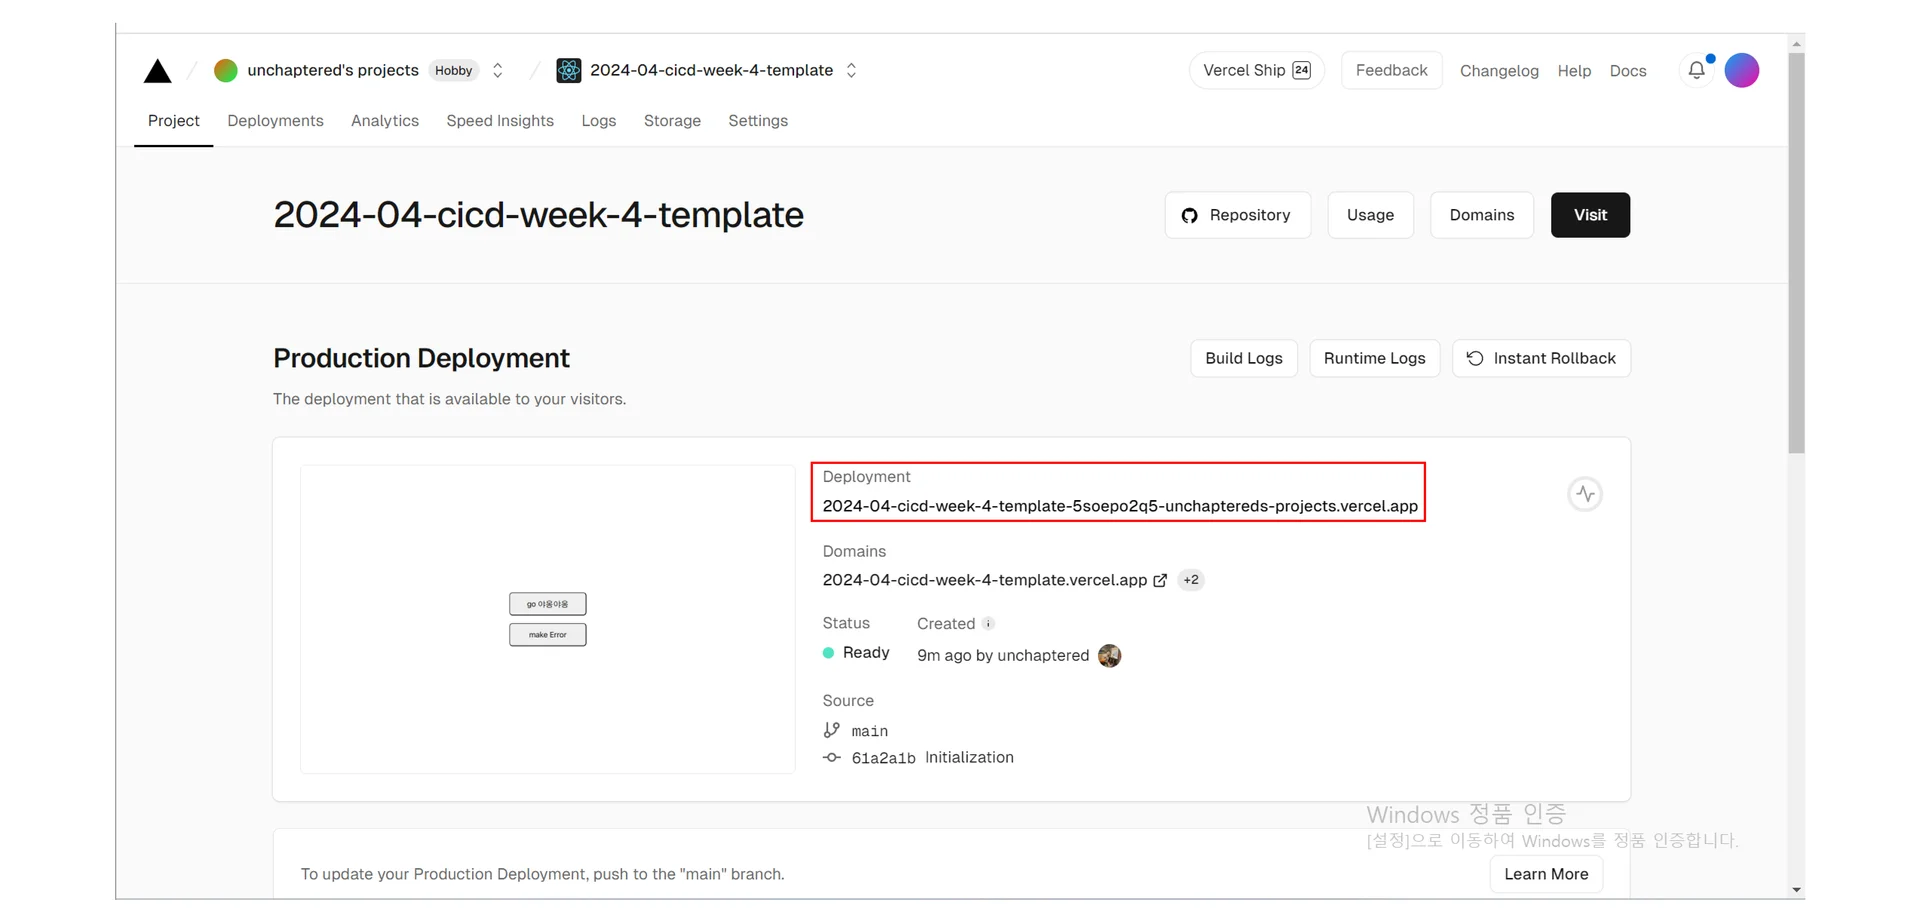Open the GitHub Repository button
Screen dimensions: 1920x909
point(1237,215)
